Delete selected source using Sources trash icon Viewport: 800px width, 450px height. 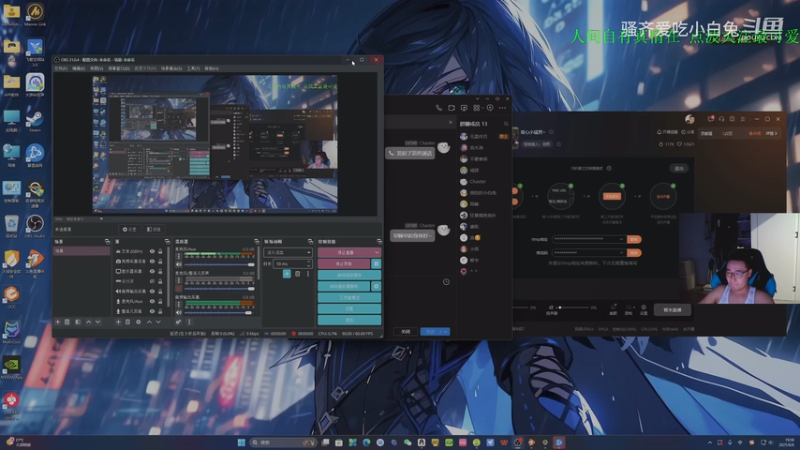click(128, 322)
